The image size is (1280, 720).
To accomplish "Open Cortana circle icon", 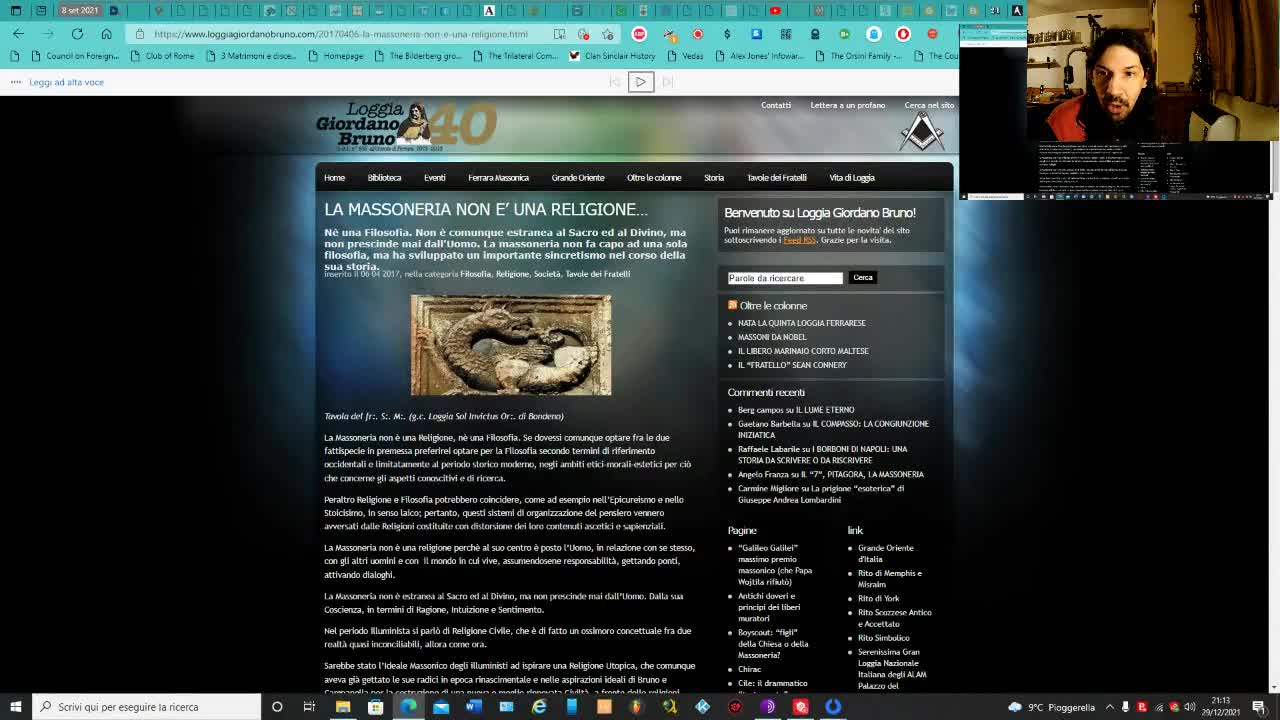I will pyautogui.click(x=277, y=707).
